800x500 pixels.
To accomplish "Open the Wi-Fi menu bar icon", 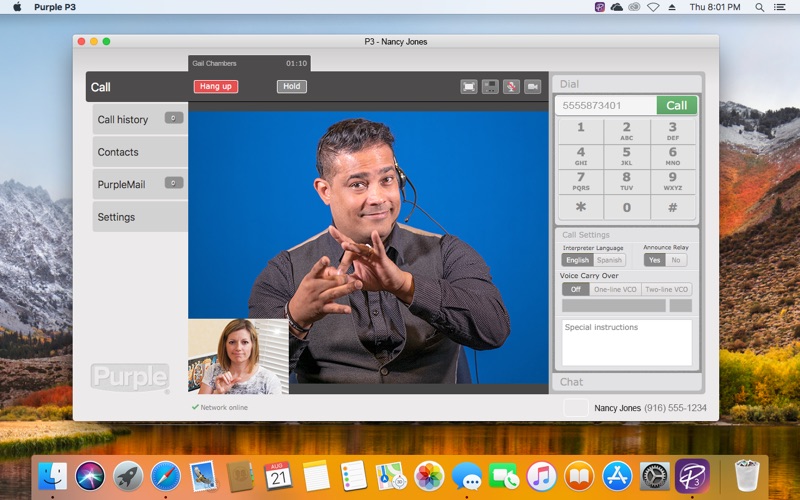I will pos(653,7).
